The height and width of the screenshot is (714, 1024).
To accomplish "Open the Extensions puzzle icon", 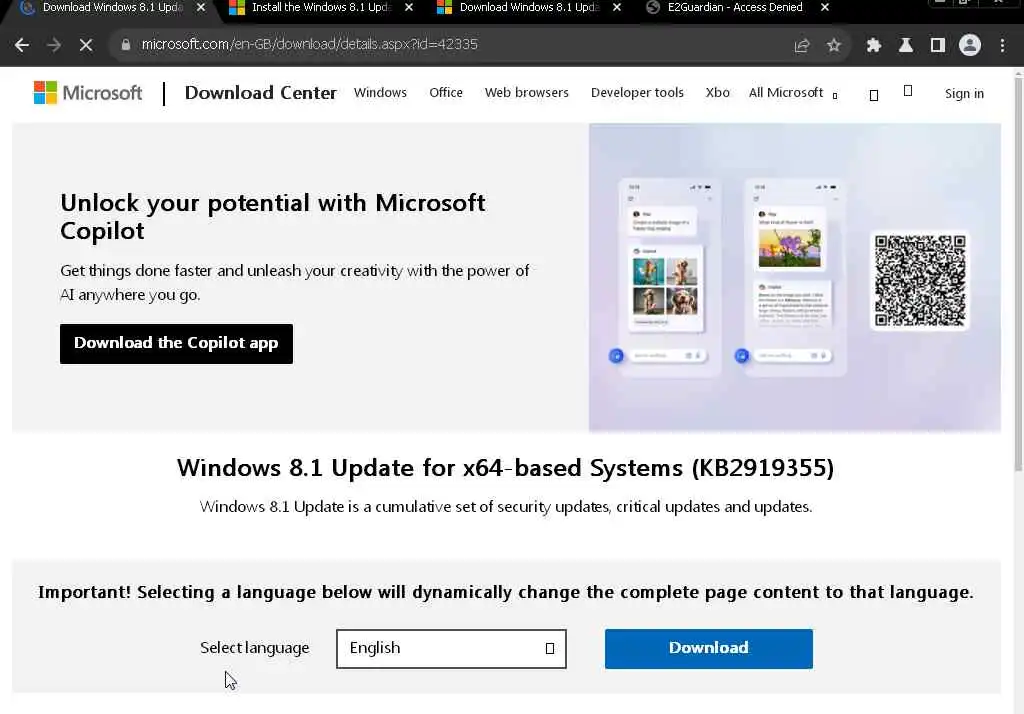I will [x=874, y=45].
